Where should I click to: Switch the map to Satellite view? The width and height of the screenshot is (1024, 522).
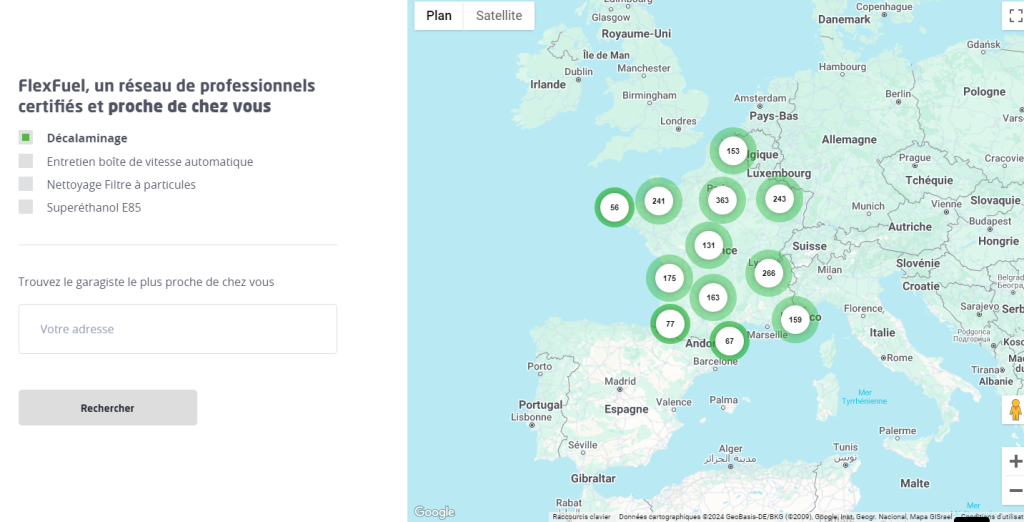499,16
